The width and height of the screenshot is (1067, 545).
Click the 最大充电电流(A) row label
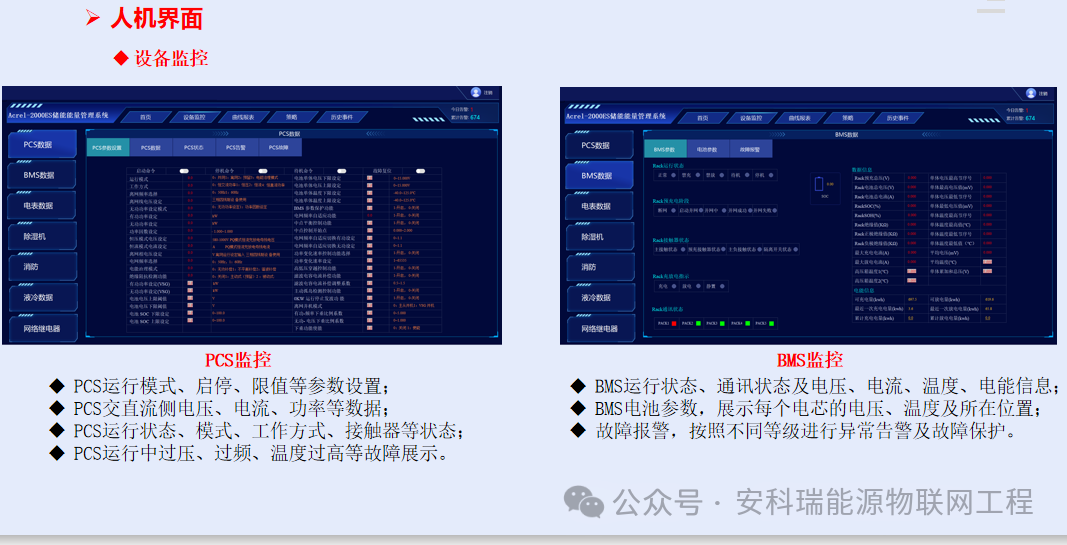pyautogui.click(x=872, y=252)
